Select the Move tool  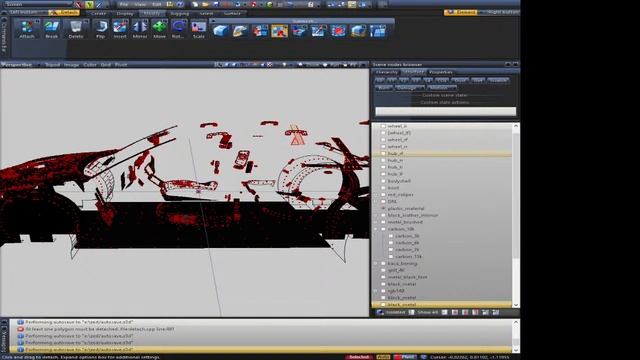click(160, 29)
